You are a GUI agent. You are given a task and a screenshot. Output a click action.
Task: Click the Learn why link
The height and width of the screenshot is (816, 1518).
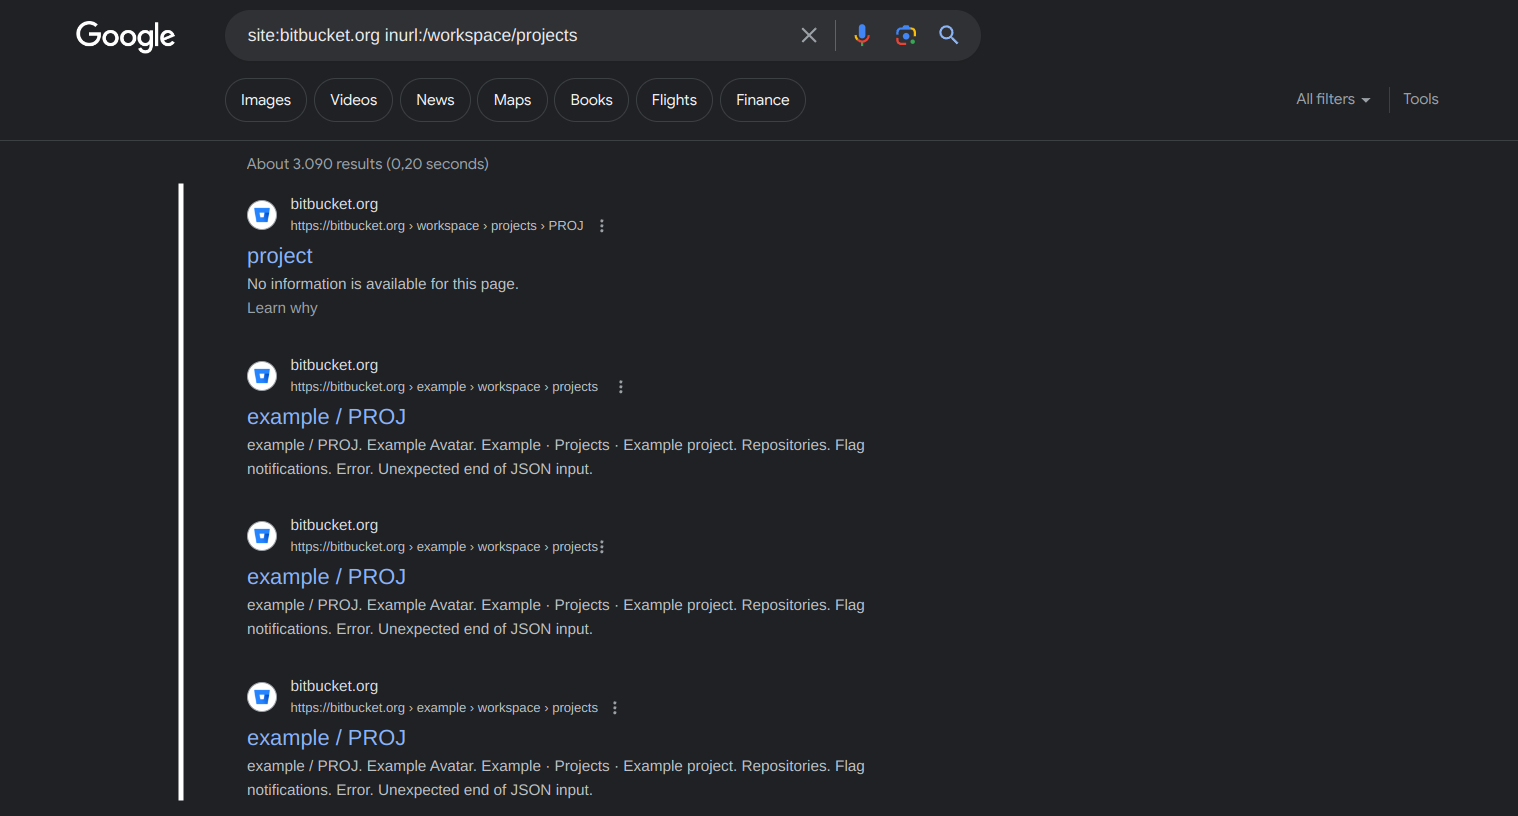click(282, 308)
